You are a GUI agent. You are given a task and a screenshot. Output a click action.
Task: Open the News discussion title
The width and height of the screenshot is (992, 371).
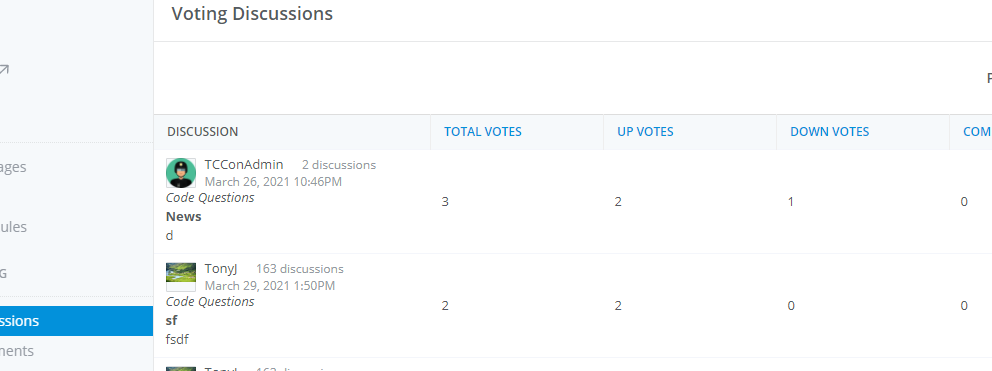183,217
